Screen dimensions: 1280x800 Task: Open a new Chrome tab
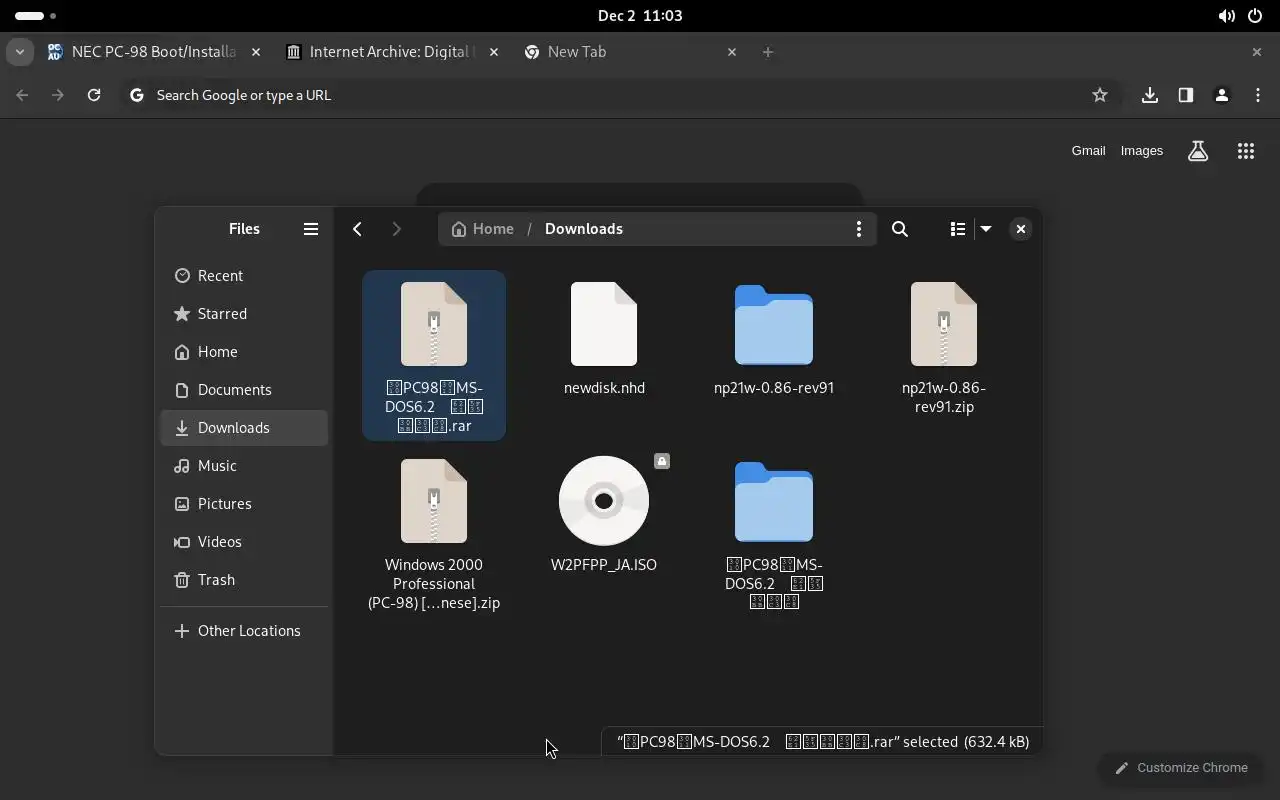point(768,52)
